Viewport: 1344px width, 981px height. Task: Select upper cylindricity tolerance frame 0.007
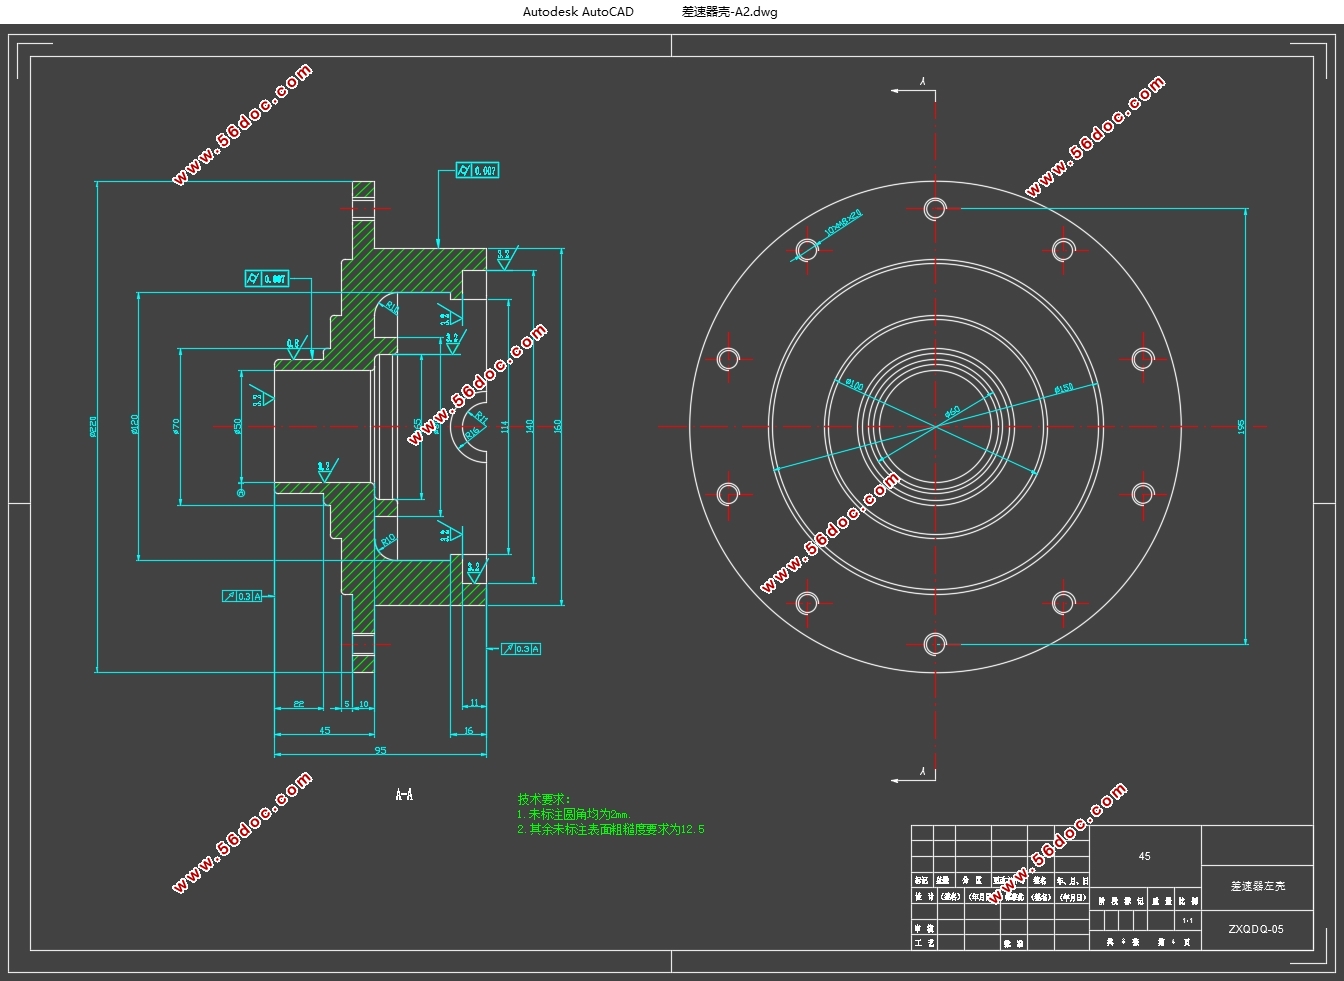click(x=477, y=171)
